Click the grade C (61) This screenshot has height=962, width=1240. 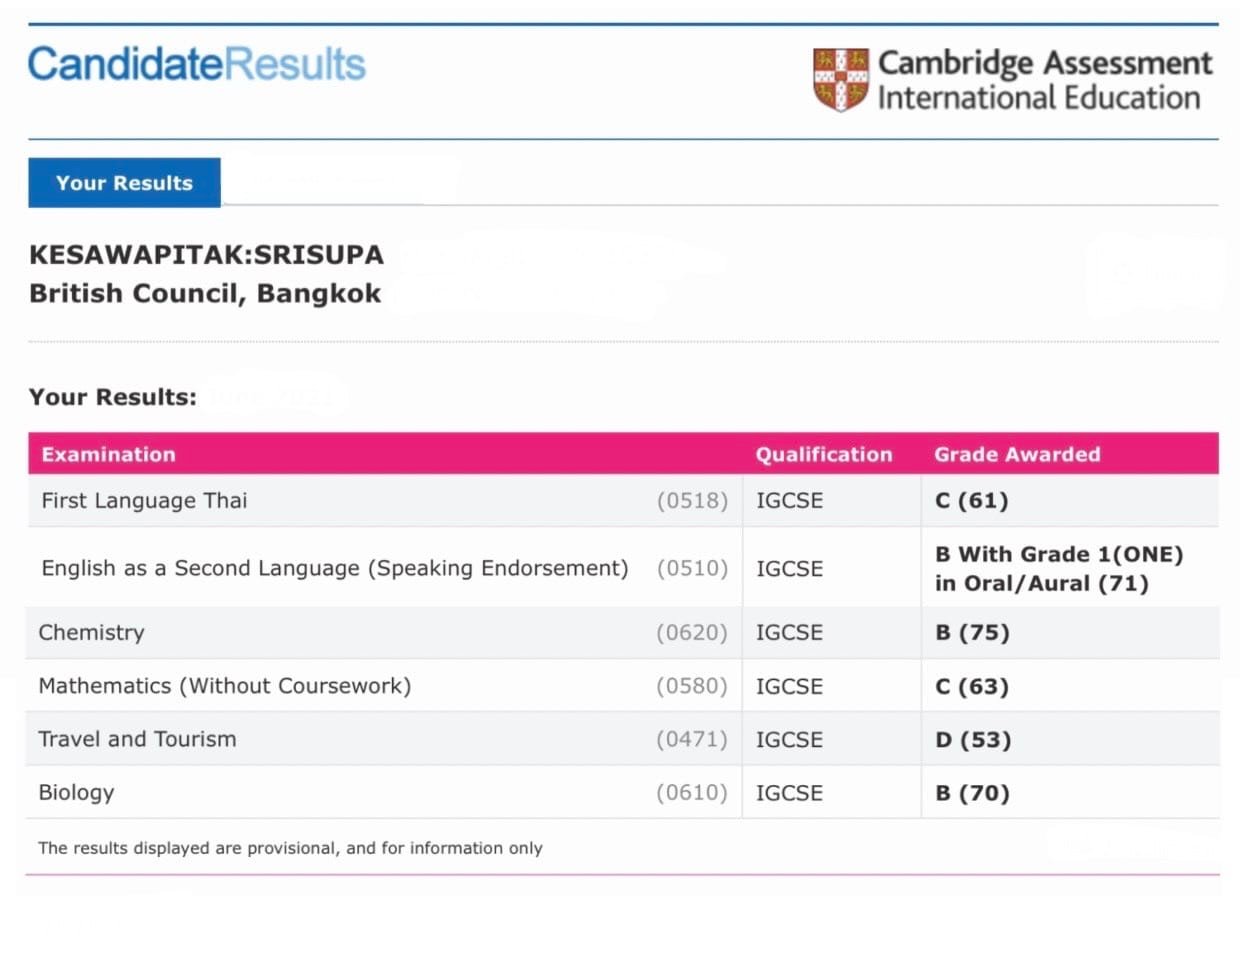[x=972, y=500]
